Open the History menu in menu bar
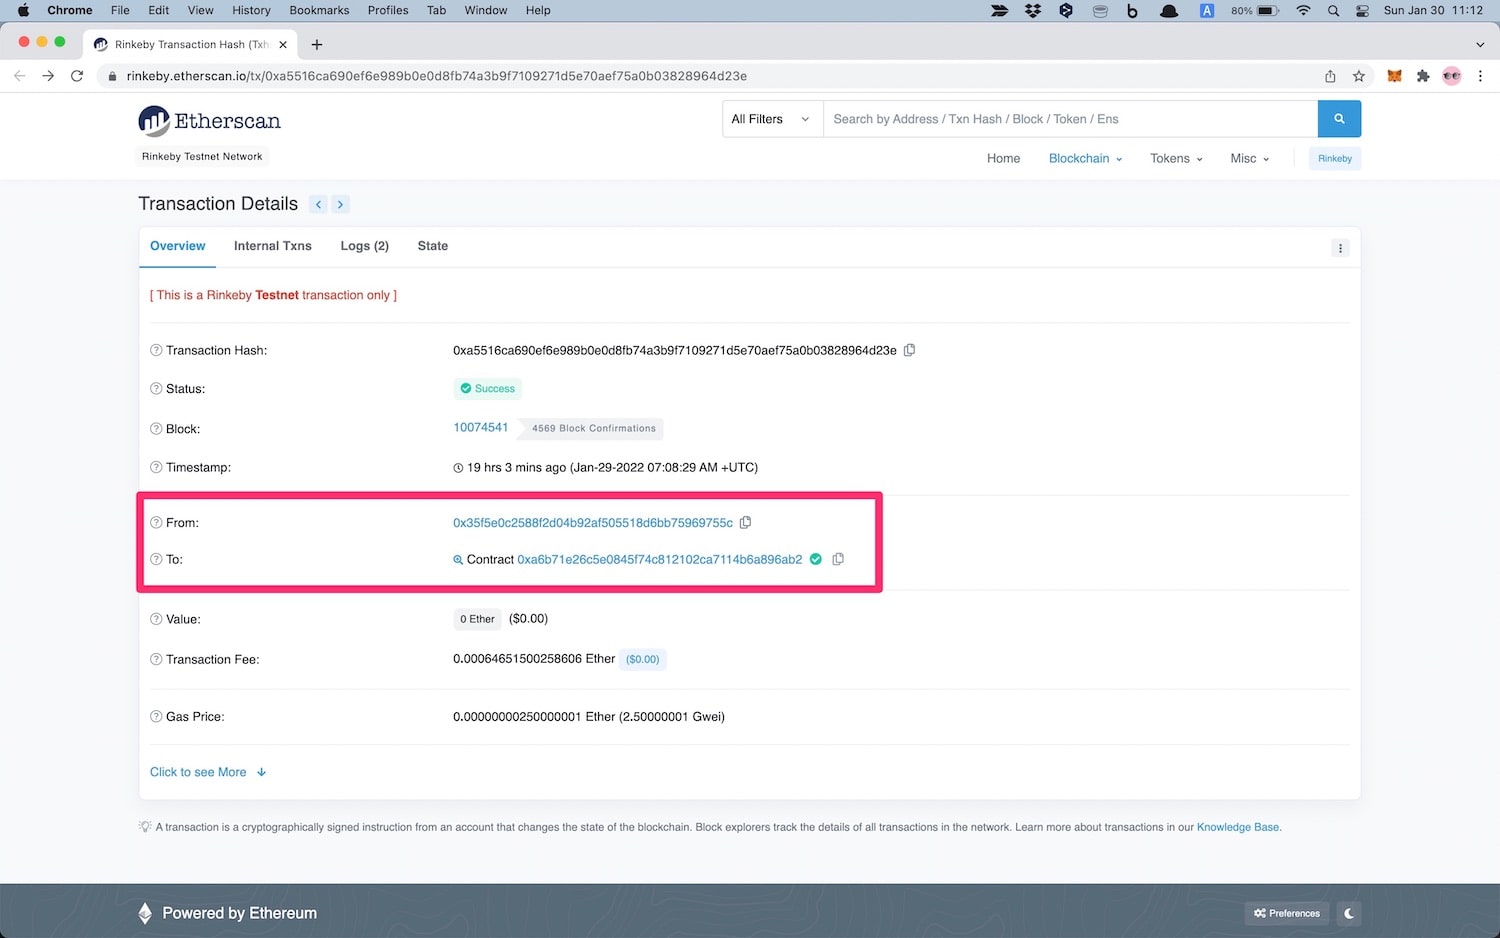Image resolution: width=1500 pixels, height=938 pixels. (x=251, y=10)
